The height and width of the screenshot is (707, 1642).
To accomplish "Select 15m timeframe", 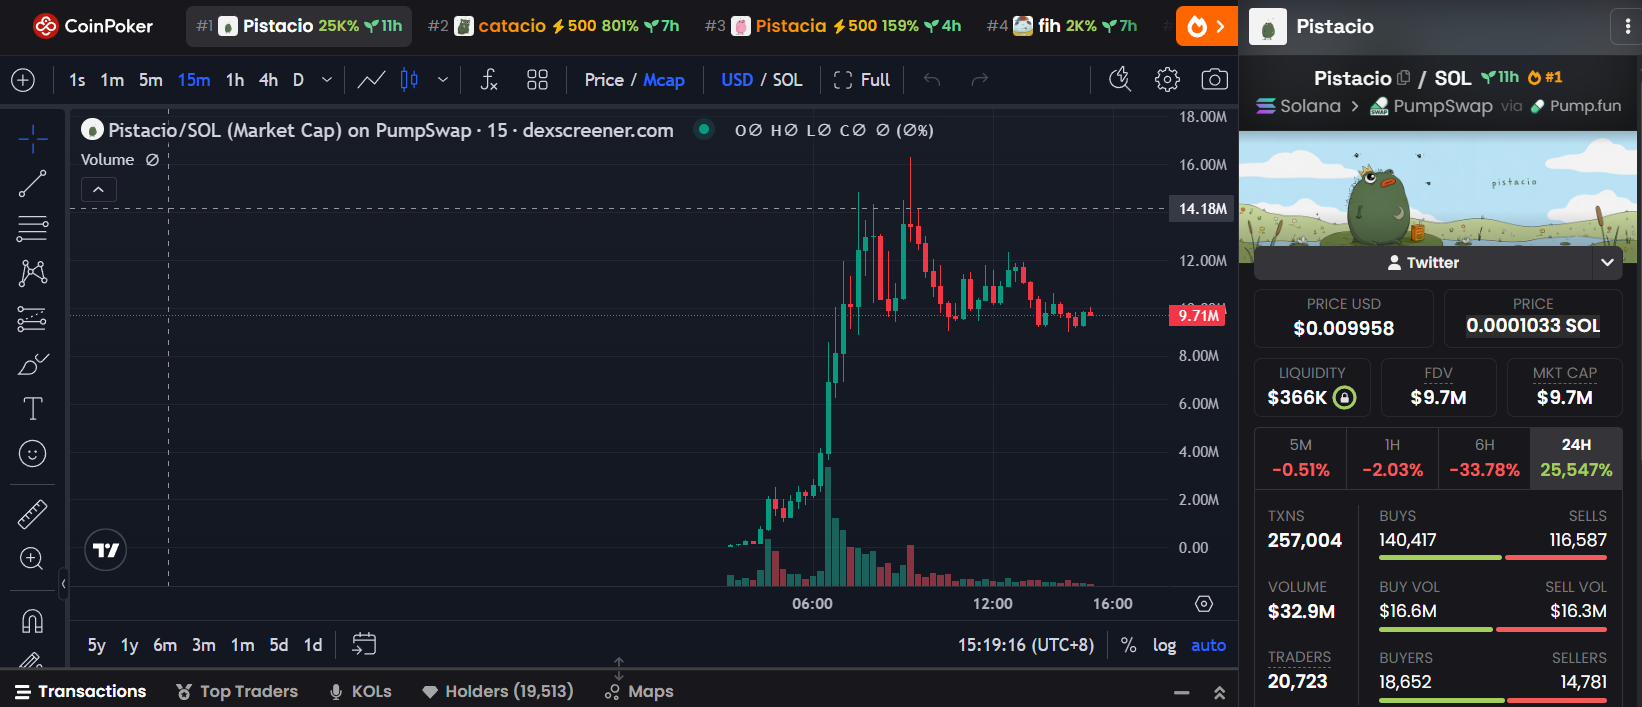I will click(194, 80).
